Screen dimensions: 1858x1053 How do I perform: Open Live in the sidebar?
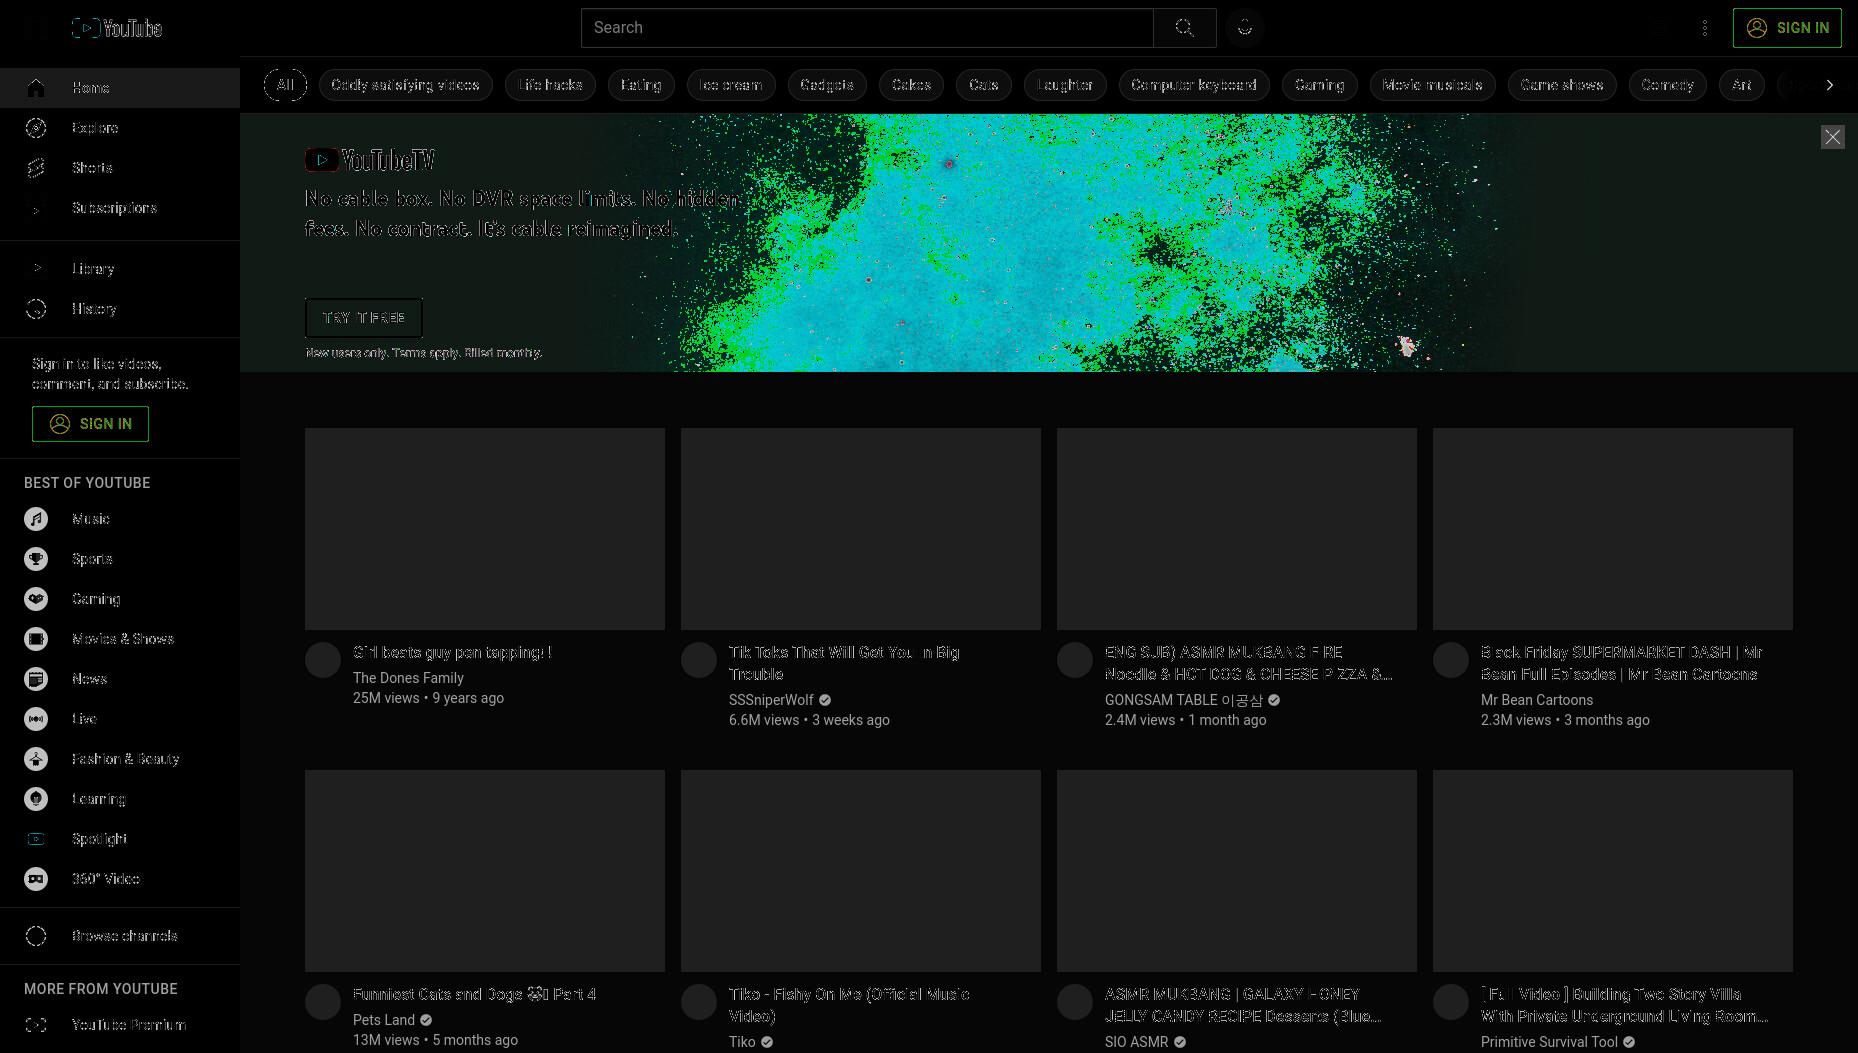click(120, 719)
